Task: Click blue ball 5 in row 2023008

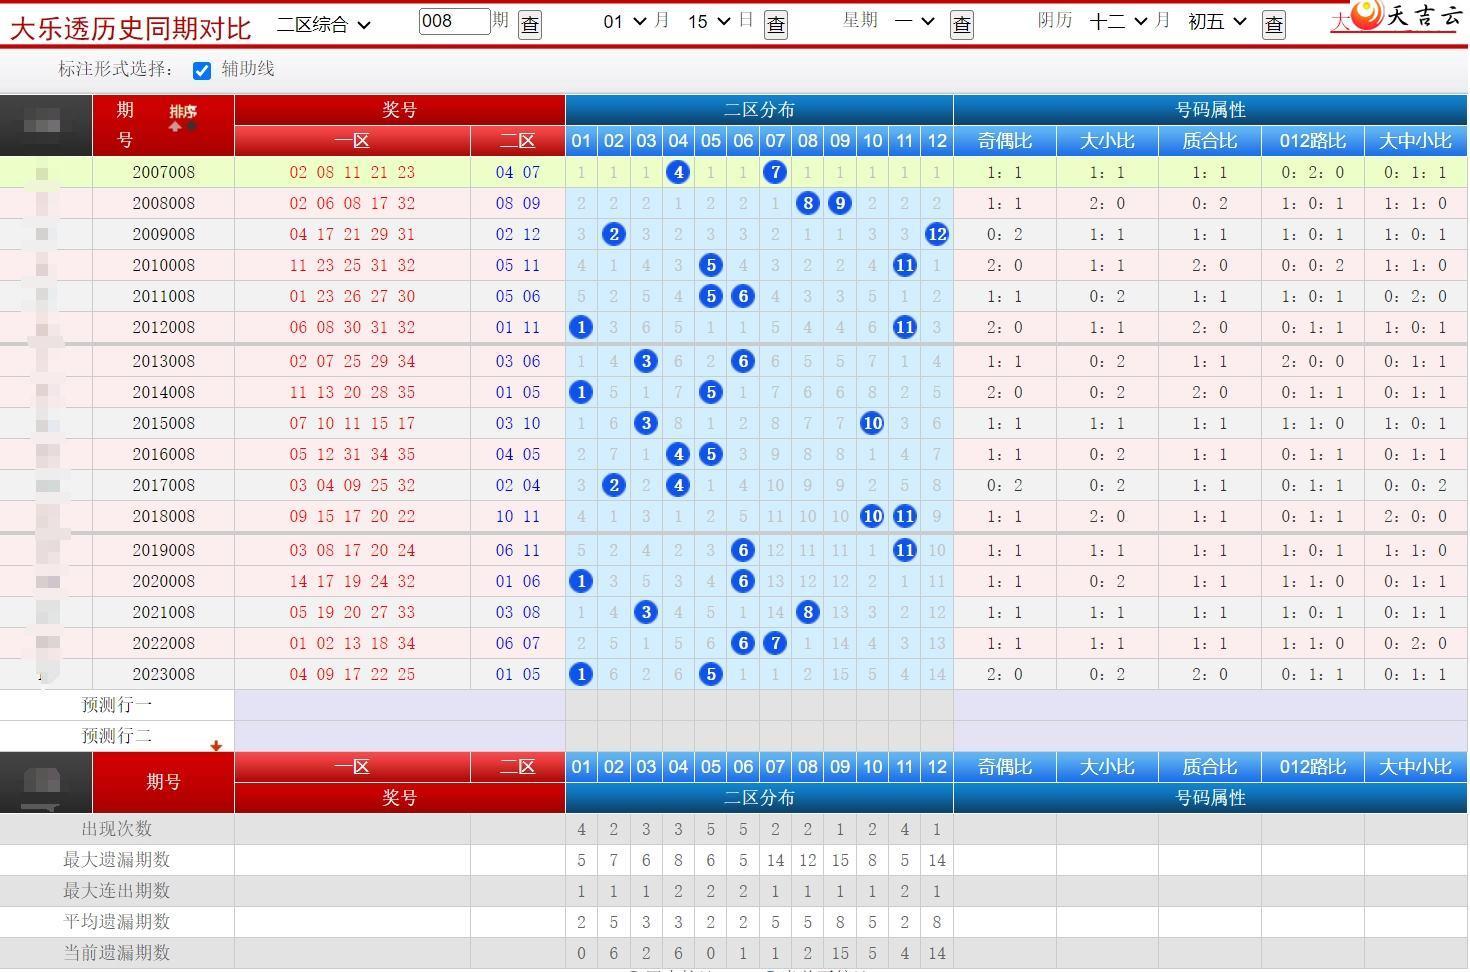Action: (711, 674)
